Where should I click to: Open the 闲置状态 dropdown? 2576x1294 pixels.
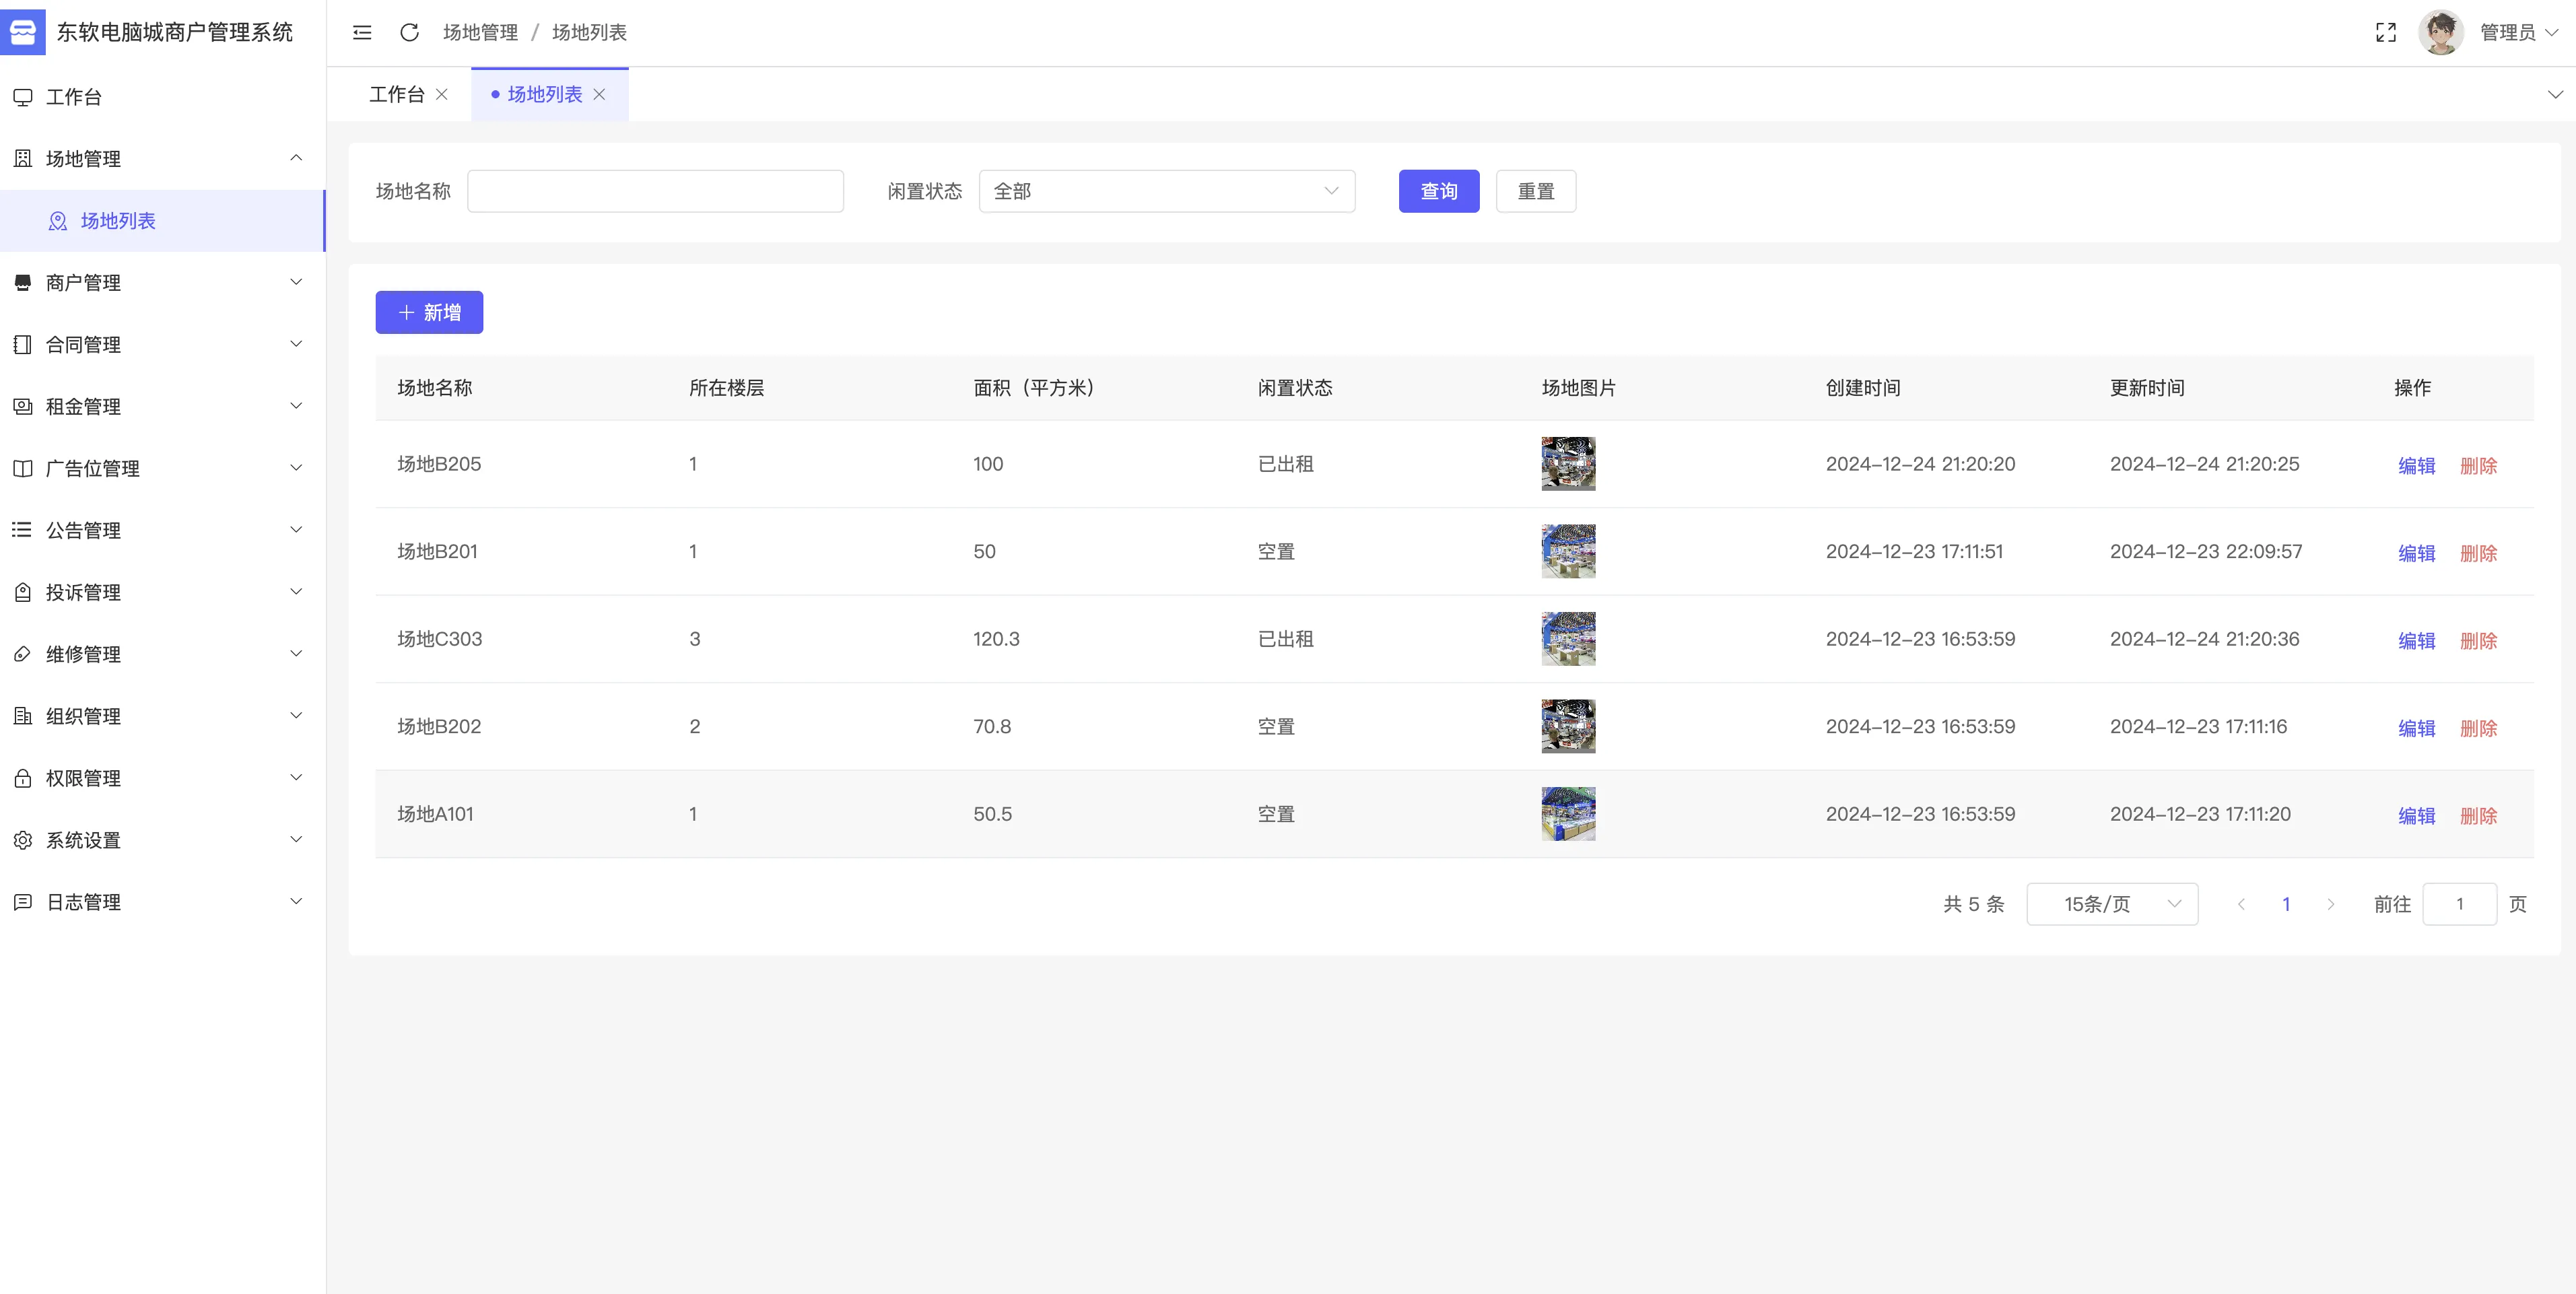(x=1166, y=191)
